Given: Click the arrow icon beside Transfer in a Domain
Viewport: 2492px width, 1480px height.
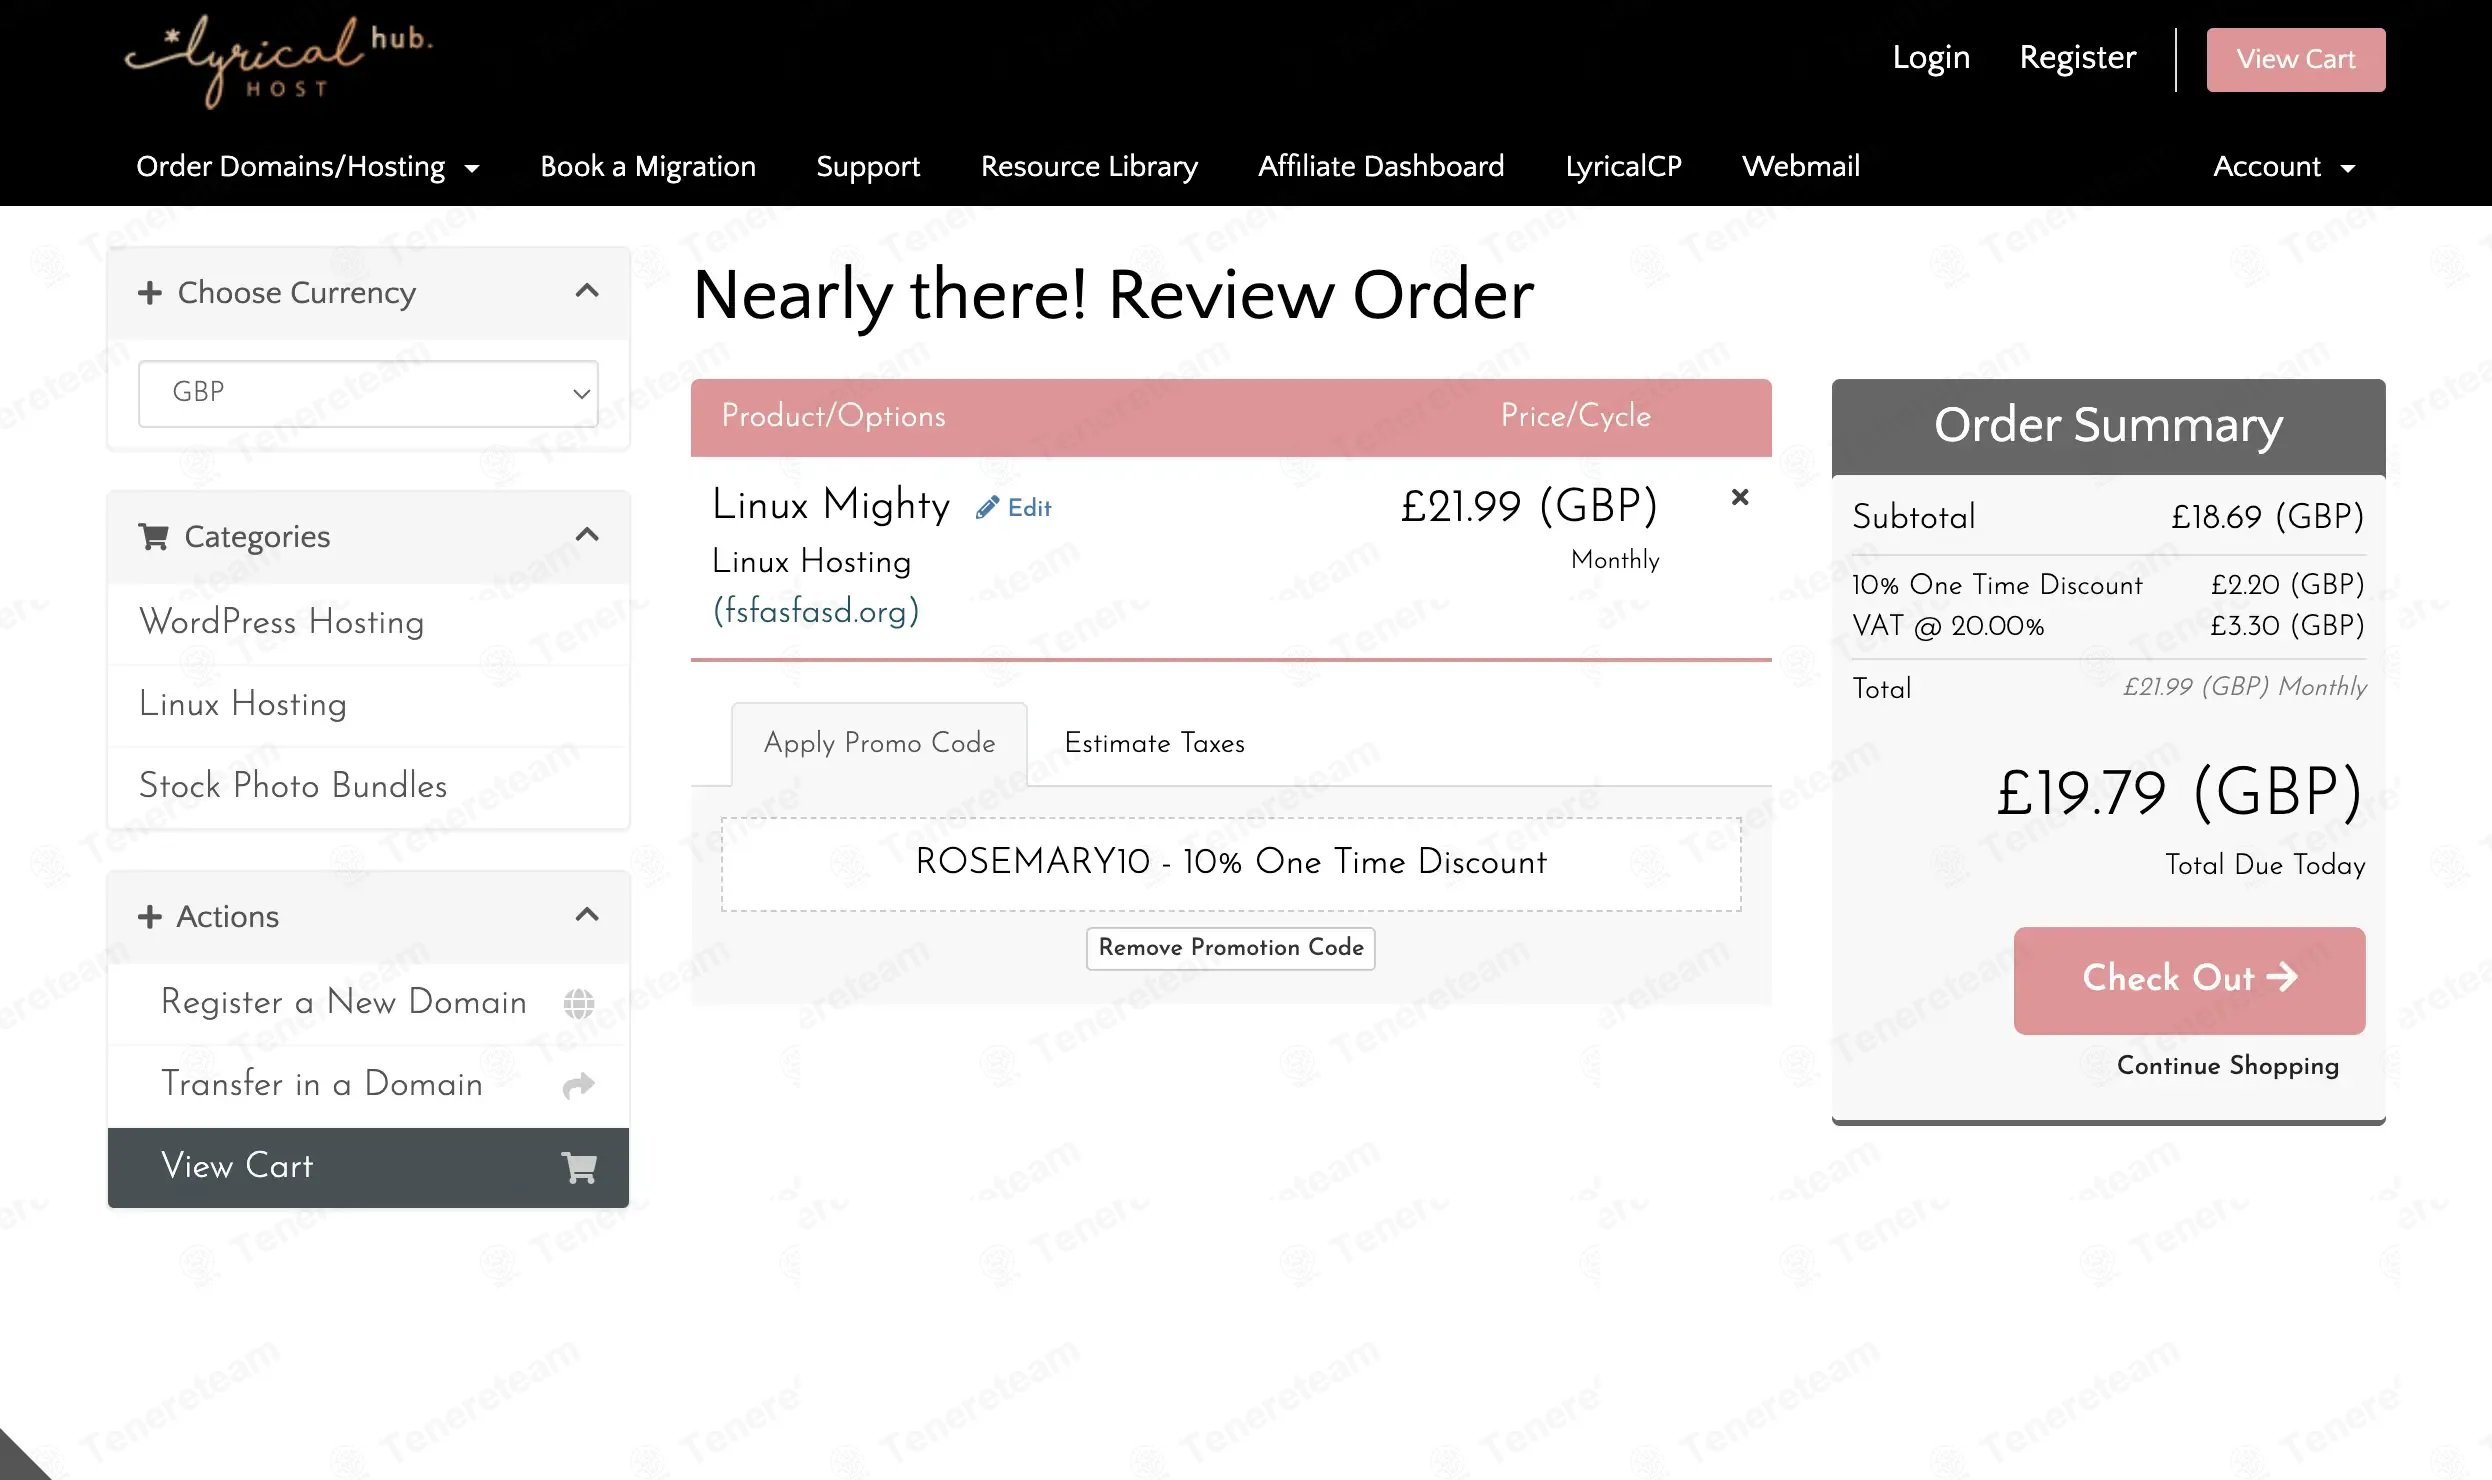Looking at the screenshot, I should click(x=579, y=1085).
